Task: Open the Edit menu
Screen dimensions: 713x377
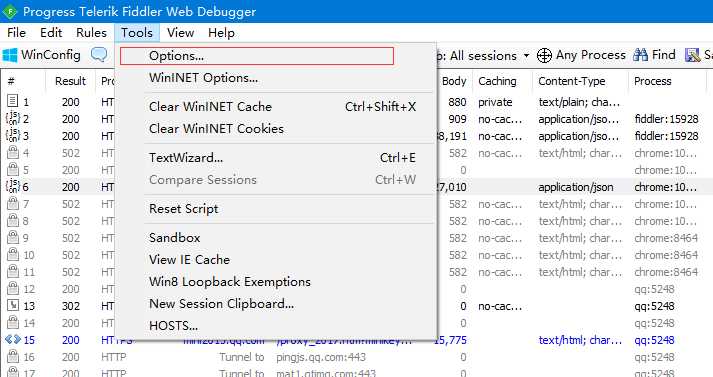Action: (x=51, y=33)
